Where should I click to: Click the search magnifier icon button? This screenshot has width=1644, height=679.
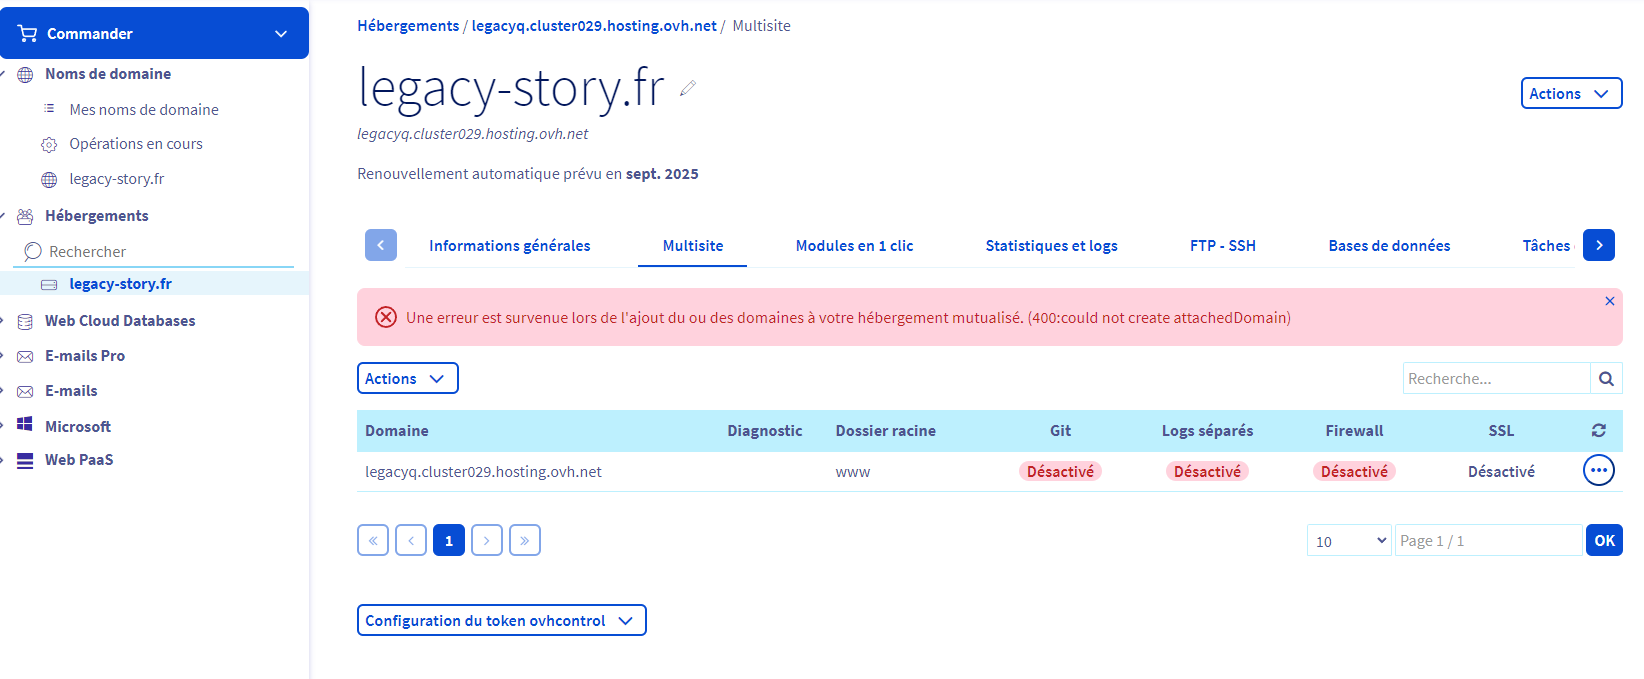[1606, 379]
